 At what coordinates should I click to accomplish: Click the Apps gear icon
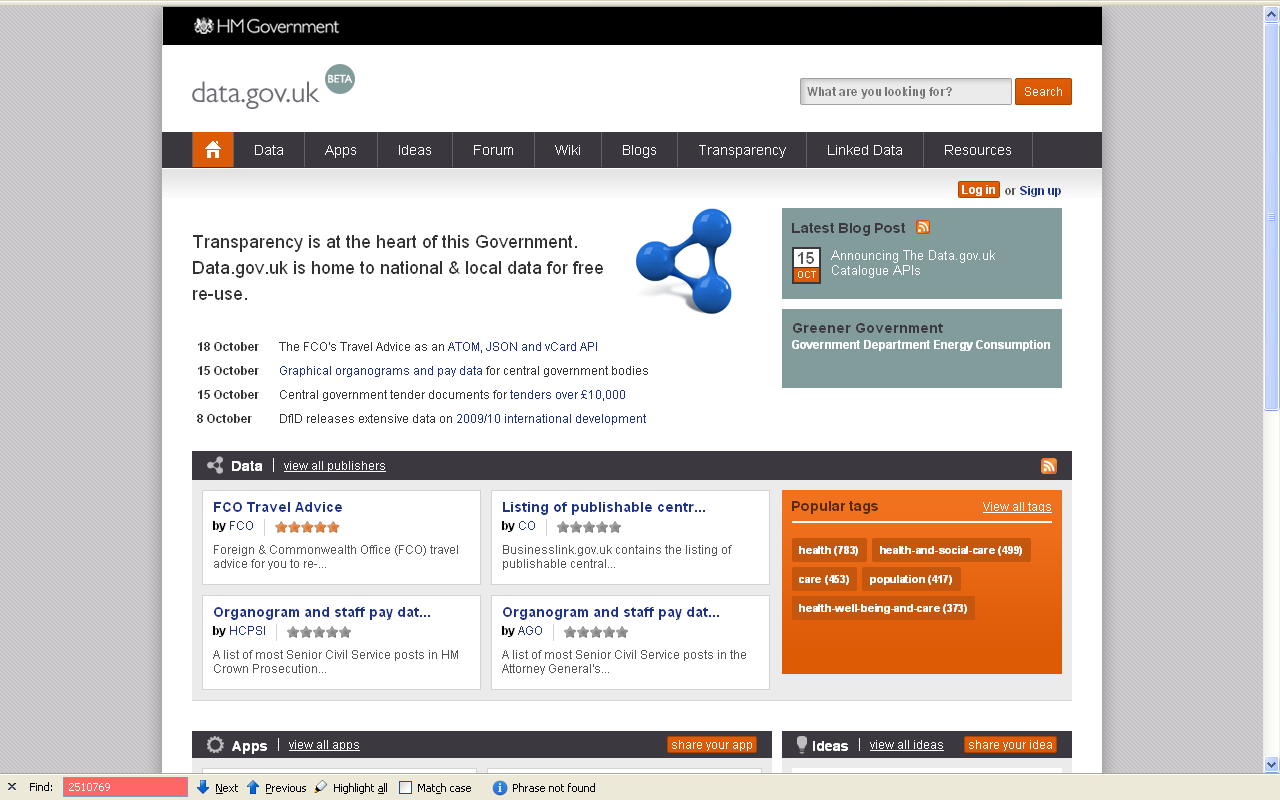(215, 745)
